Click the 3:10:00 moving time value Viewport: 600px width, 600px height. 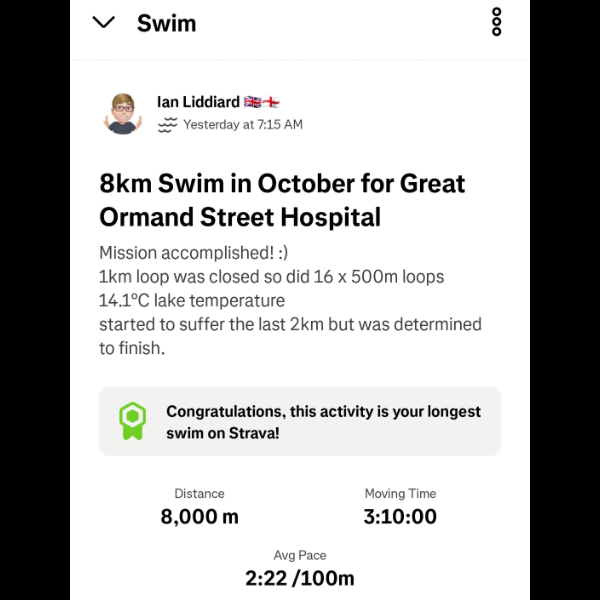click(x=400, y=516)
